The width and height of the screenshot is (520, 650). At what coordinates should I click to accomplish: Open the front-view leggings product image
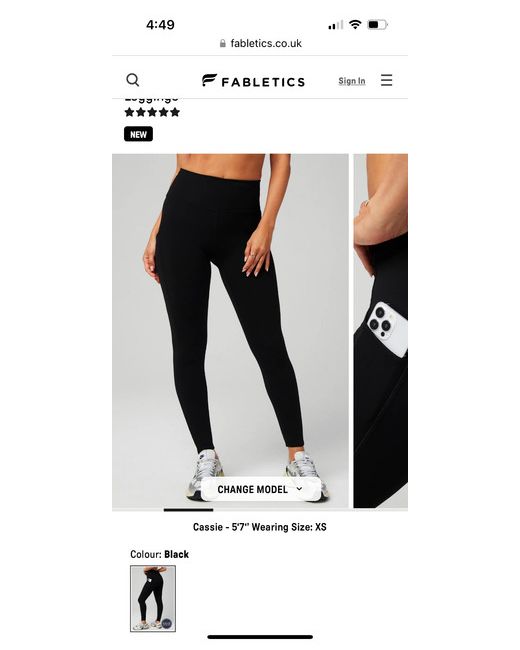230,330
